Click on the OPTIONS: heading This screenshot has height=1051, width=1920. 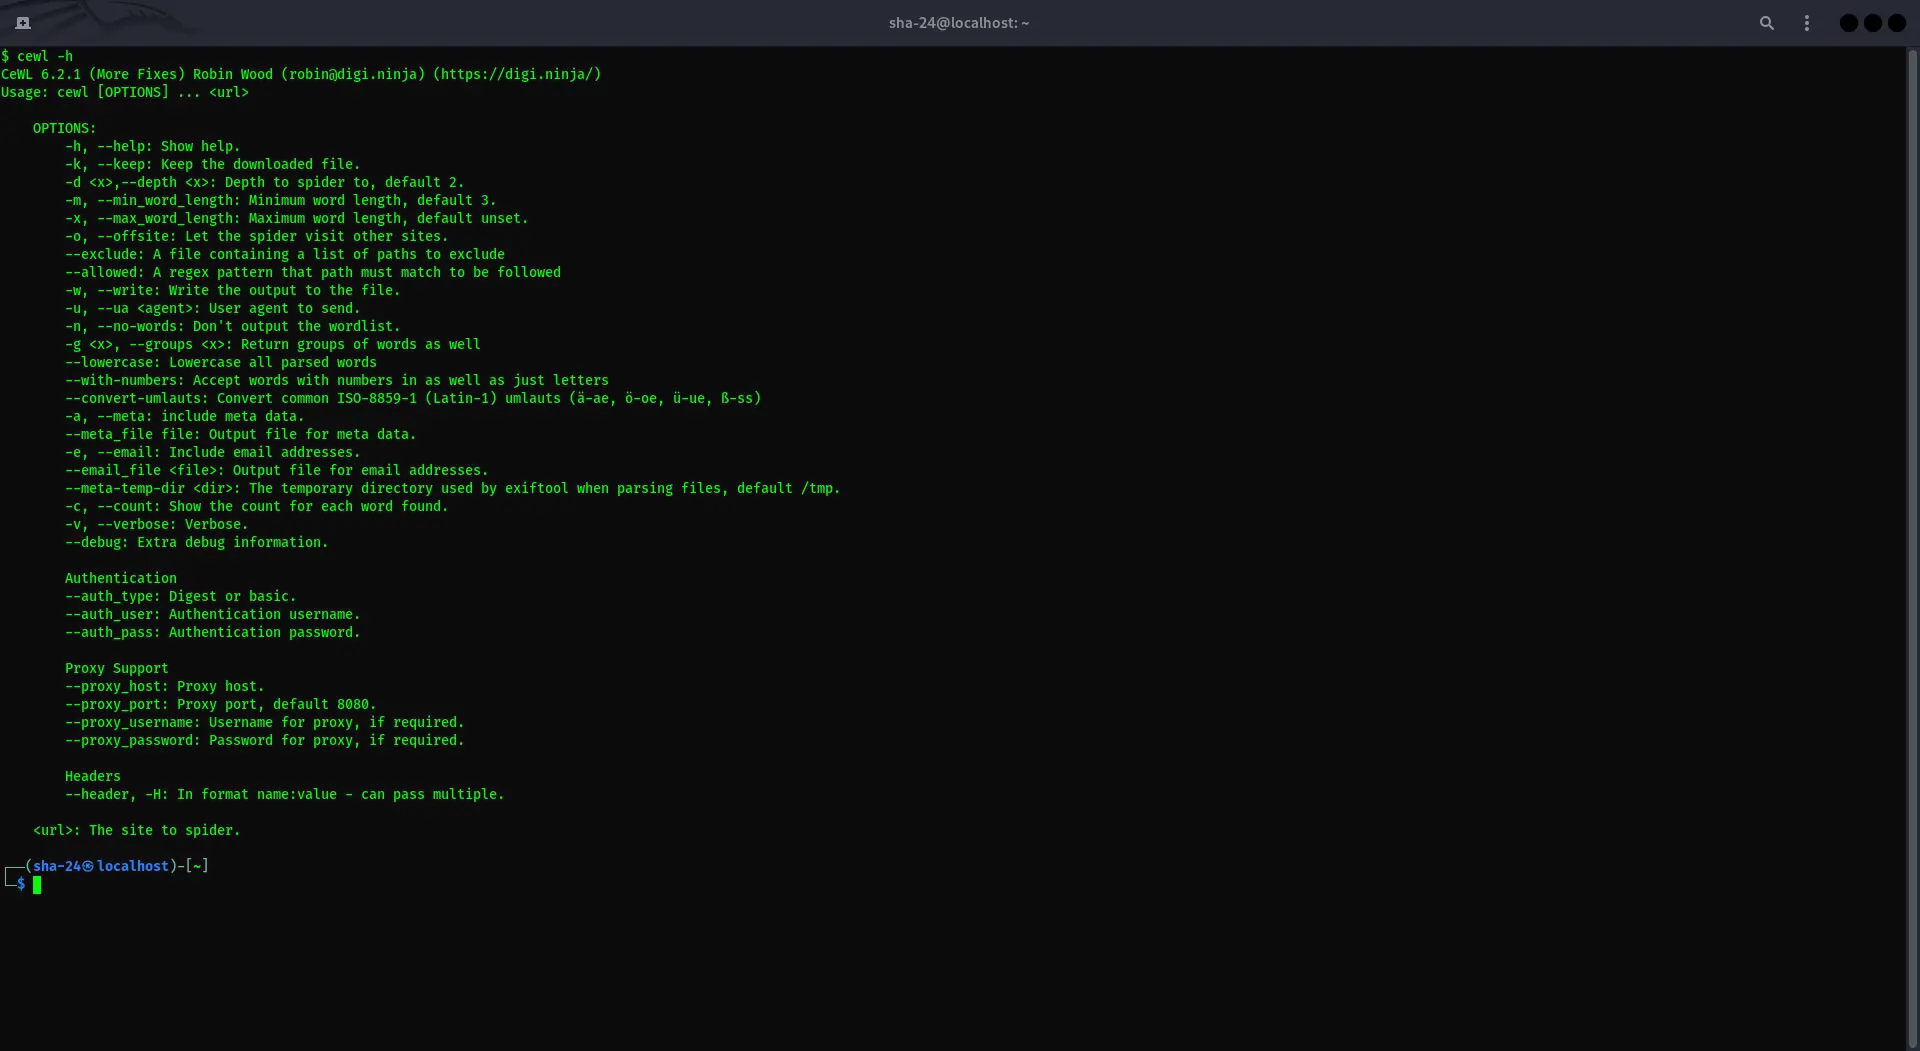coord(64,128)
